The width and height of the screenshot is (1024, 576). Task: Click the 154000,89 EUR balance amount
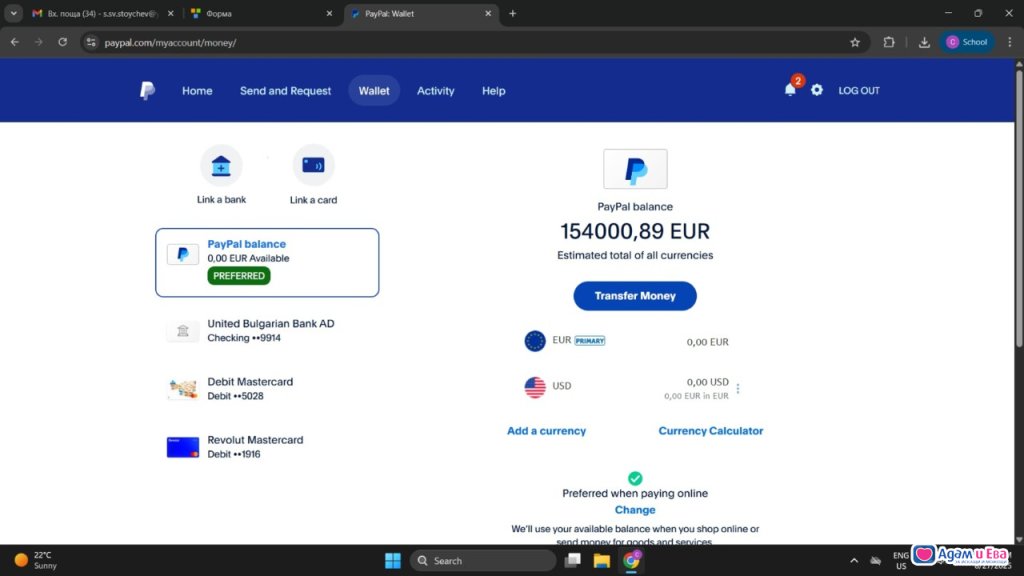(x=635, y=231)
